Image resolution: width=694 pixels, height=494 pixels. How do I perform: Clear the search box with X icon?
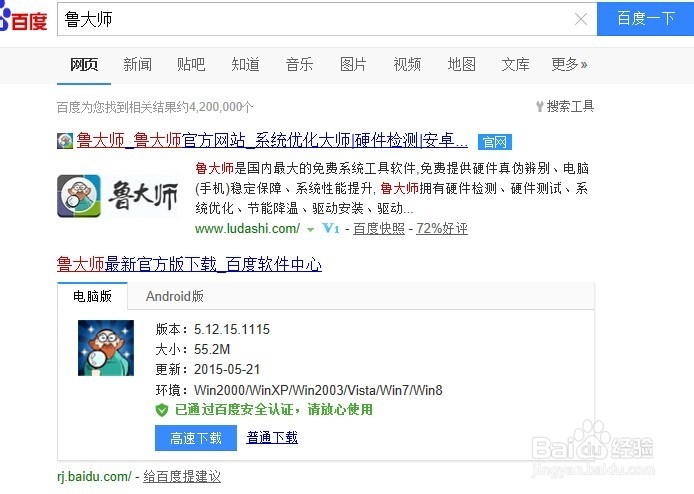click(580, 19)
